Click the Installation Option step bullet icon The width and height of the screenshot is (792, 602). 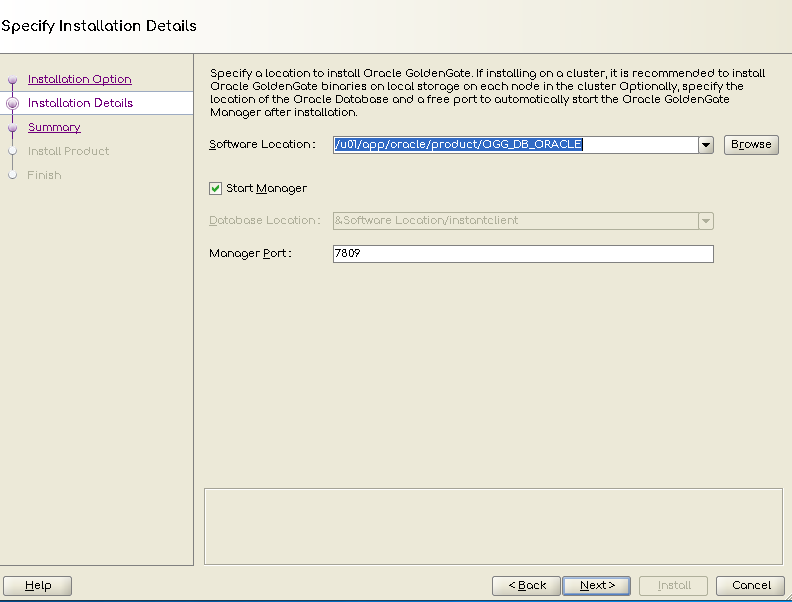tap(13, 80)
